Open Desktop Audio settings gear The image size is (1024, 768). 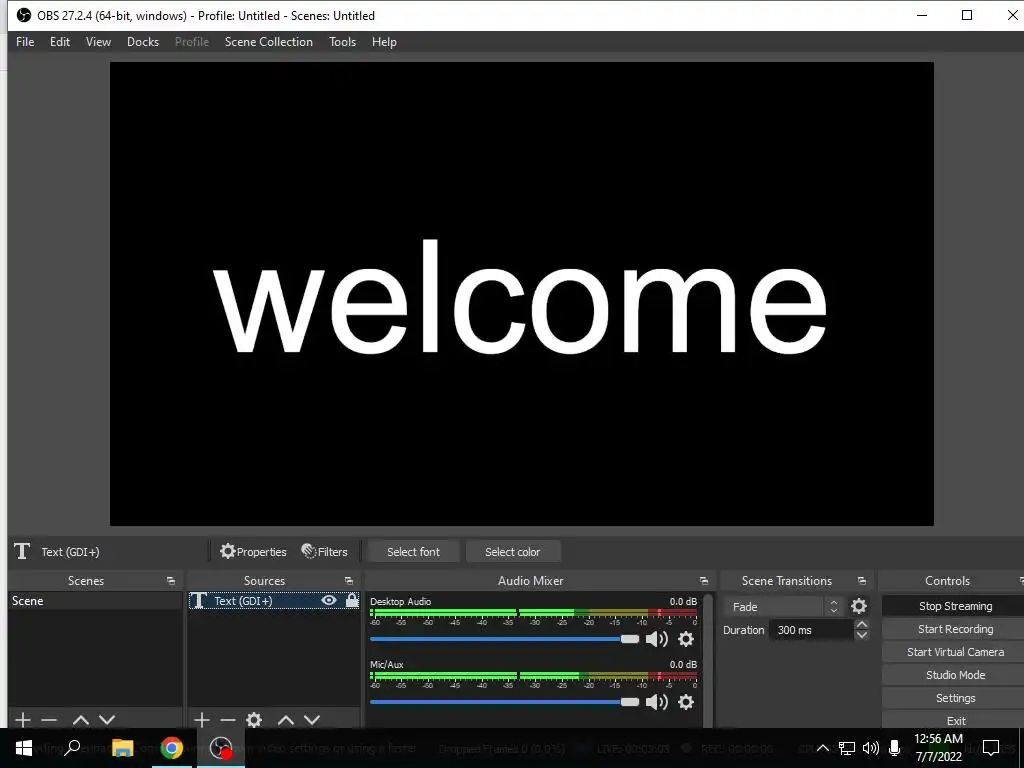[686, 639]
